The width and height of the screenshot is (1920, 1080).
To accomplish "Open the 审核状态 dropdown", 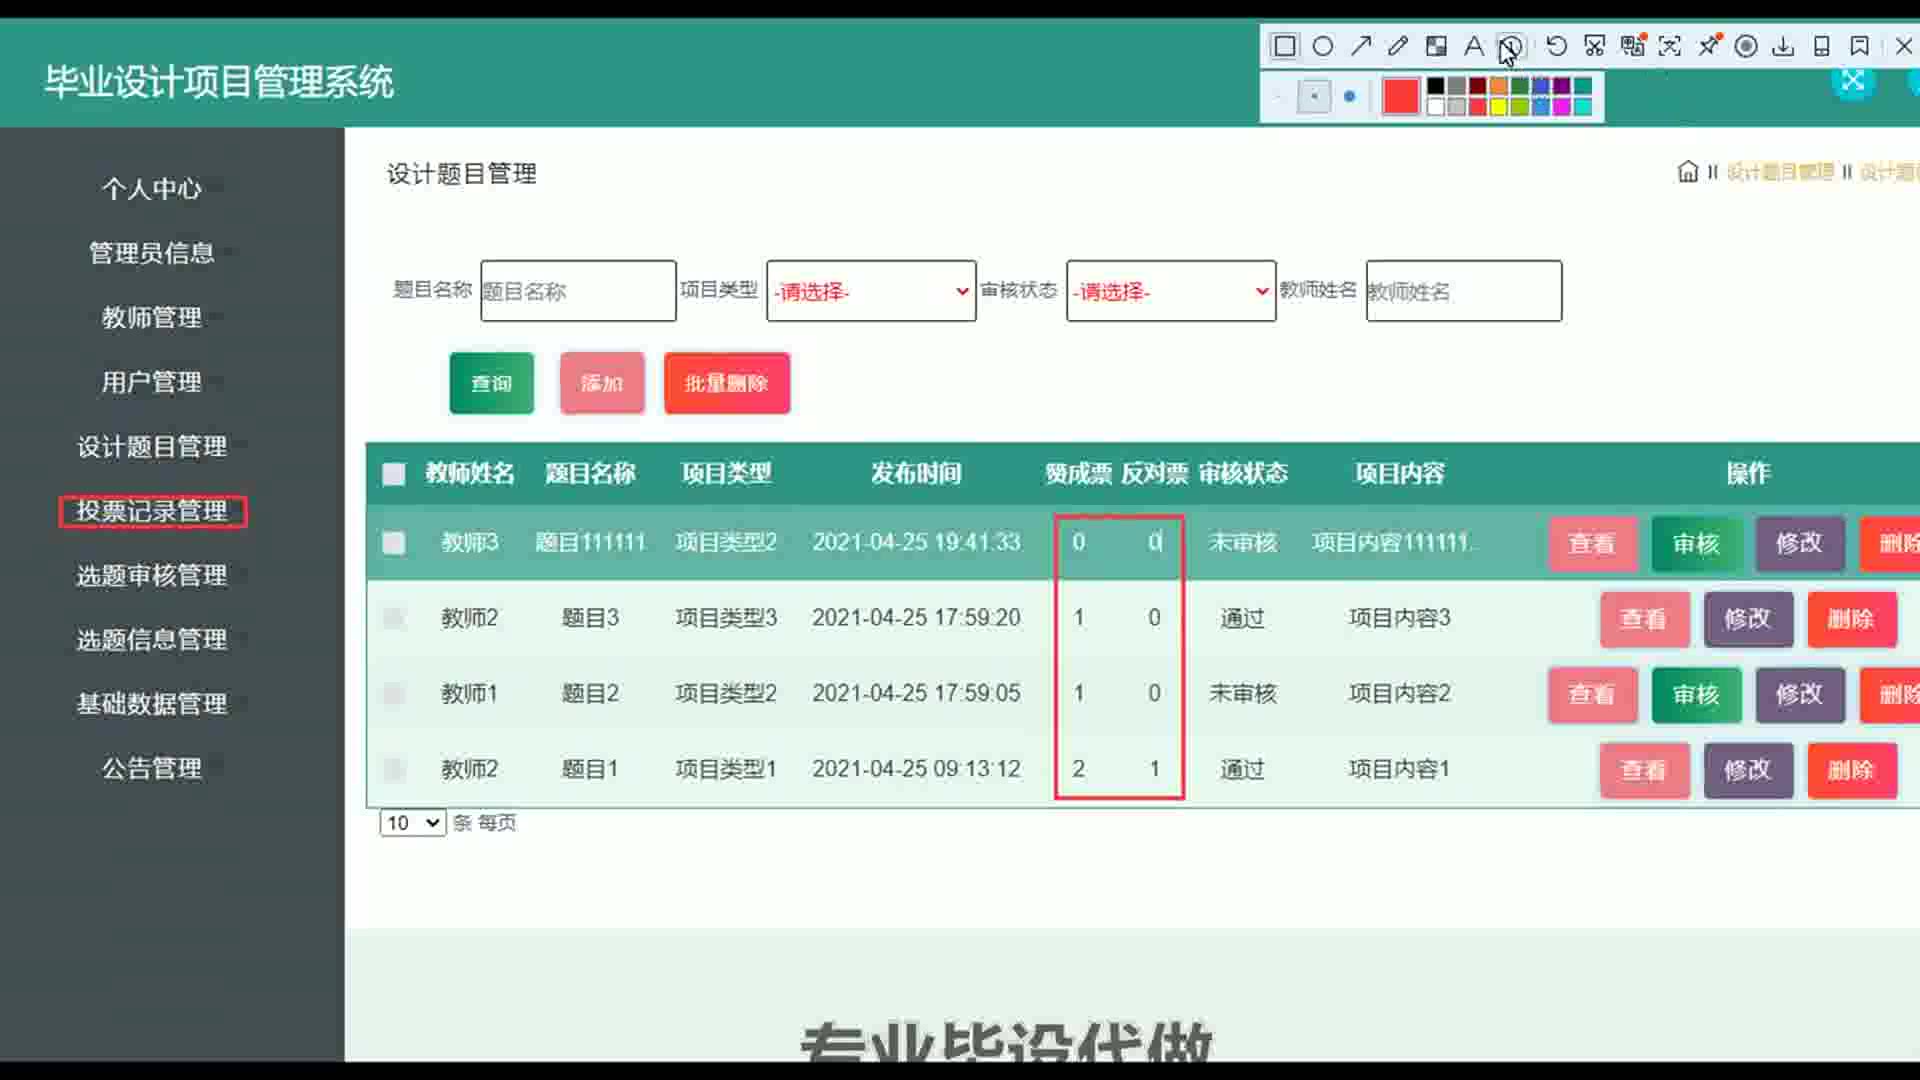I will pos(1171,291).
